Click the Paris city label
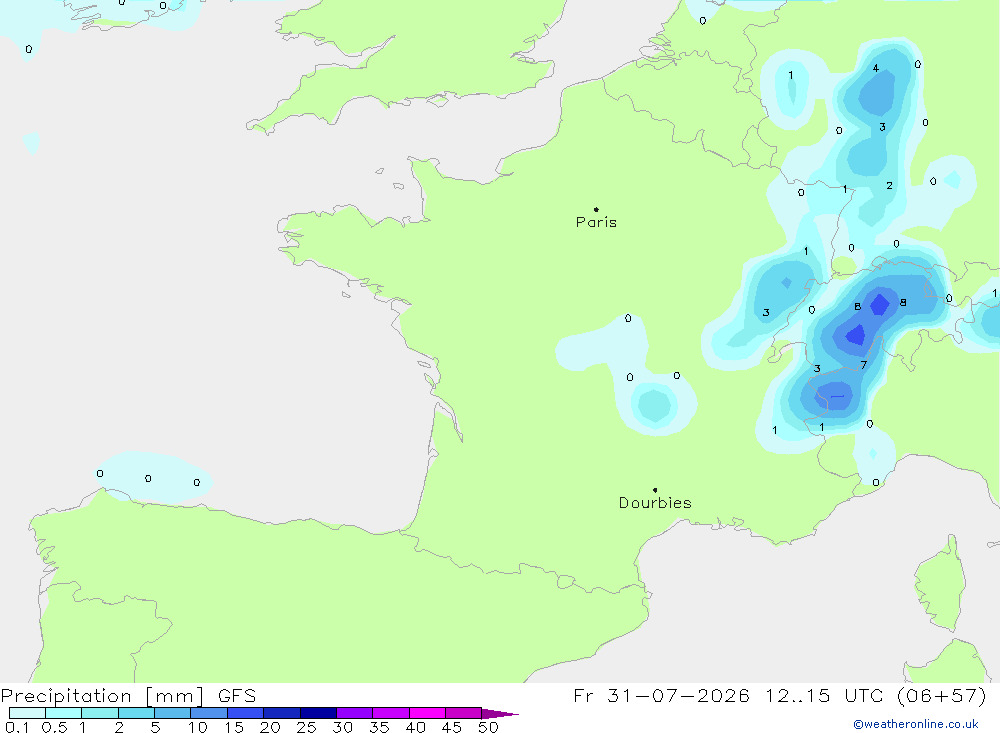This screenshot has height=733, width=1000. pos(596,222)
